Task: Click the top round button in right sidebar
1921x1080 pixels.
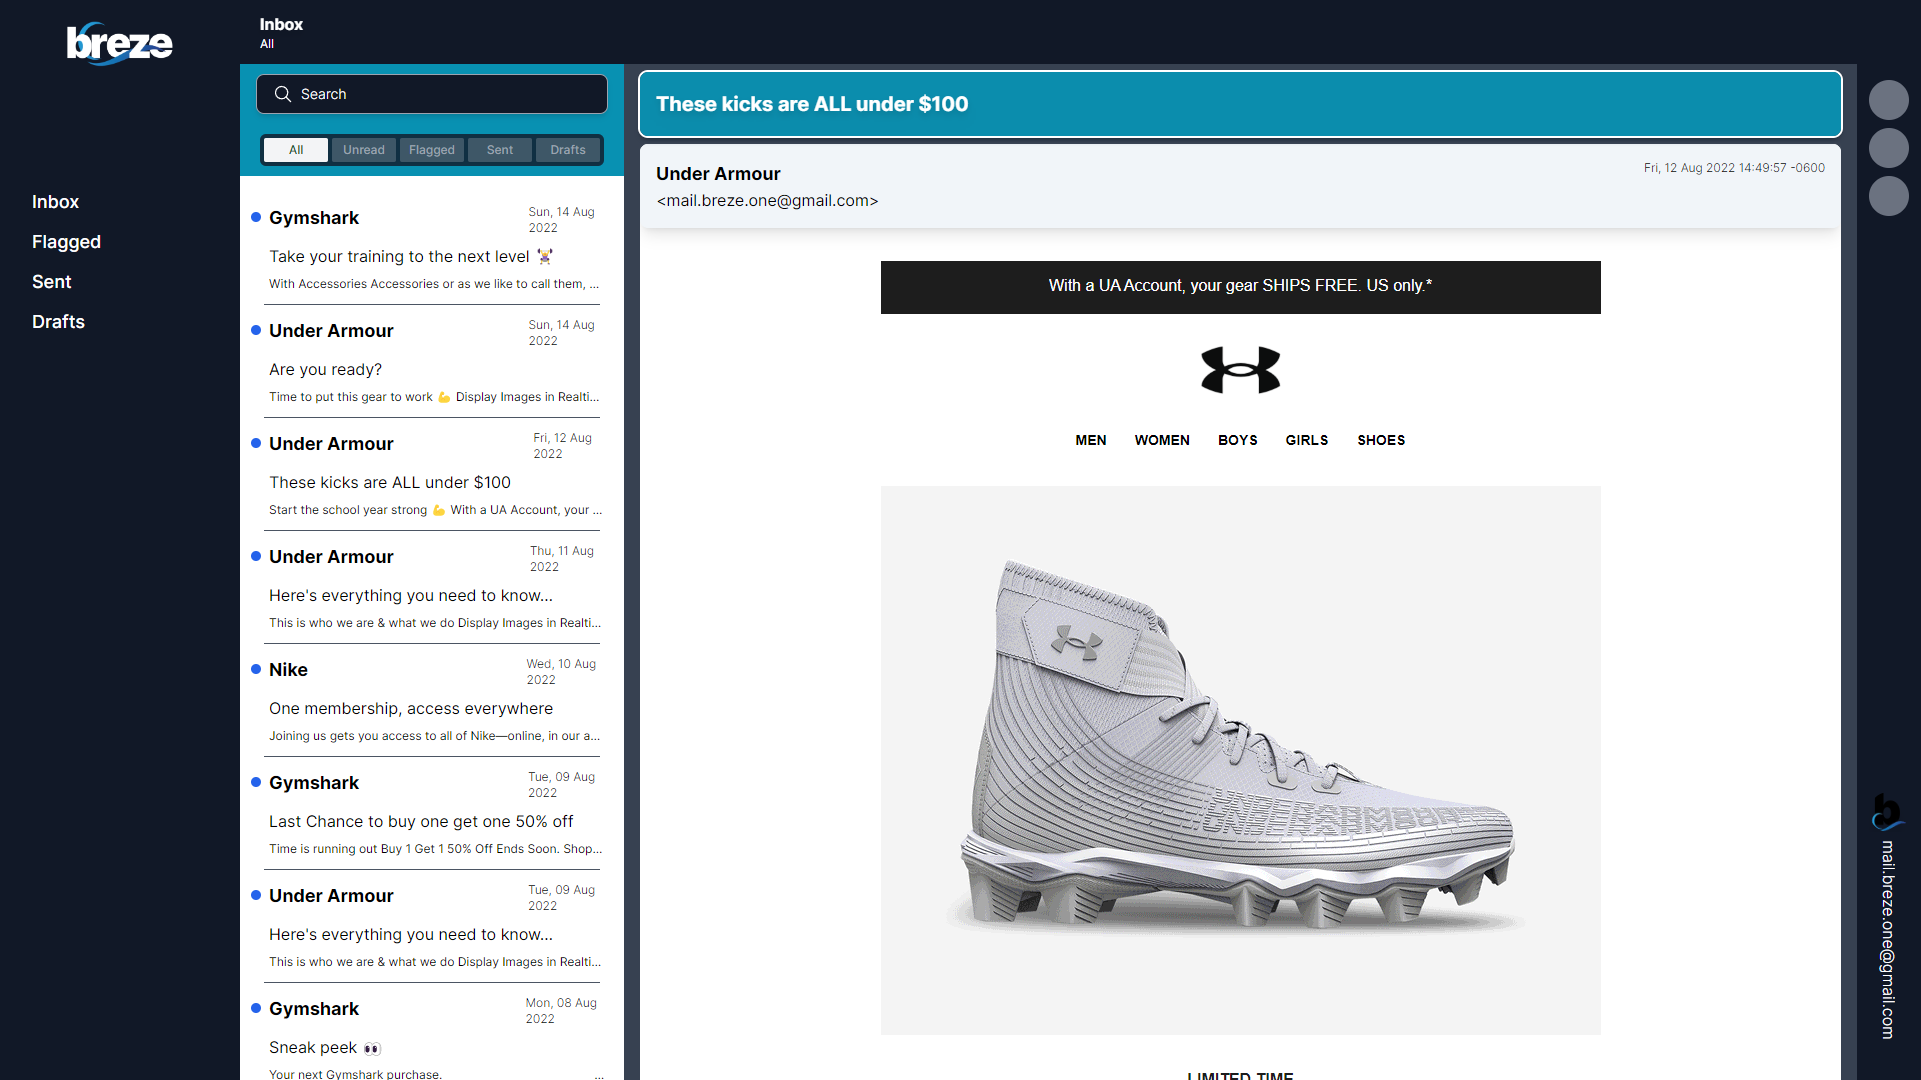Action: tap(1888, 100)
